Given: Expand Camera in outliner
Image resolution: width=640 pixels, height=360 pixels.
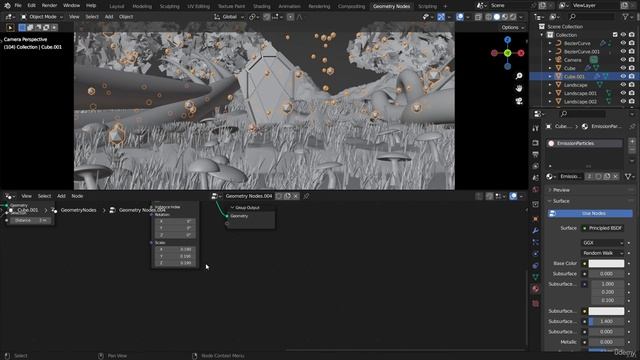Looking at the screenshot, I should tap(550, 60).
